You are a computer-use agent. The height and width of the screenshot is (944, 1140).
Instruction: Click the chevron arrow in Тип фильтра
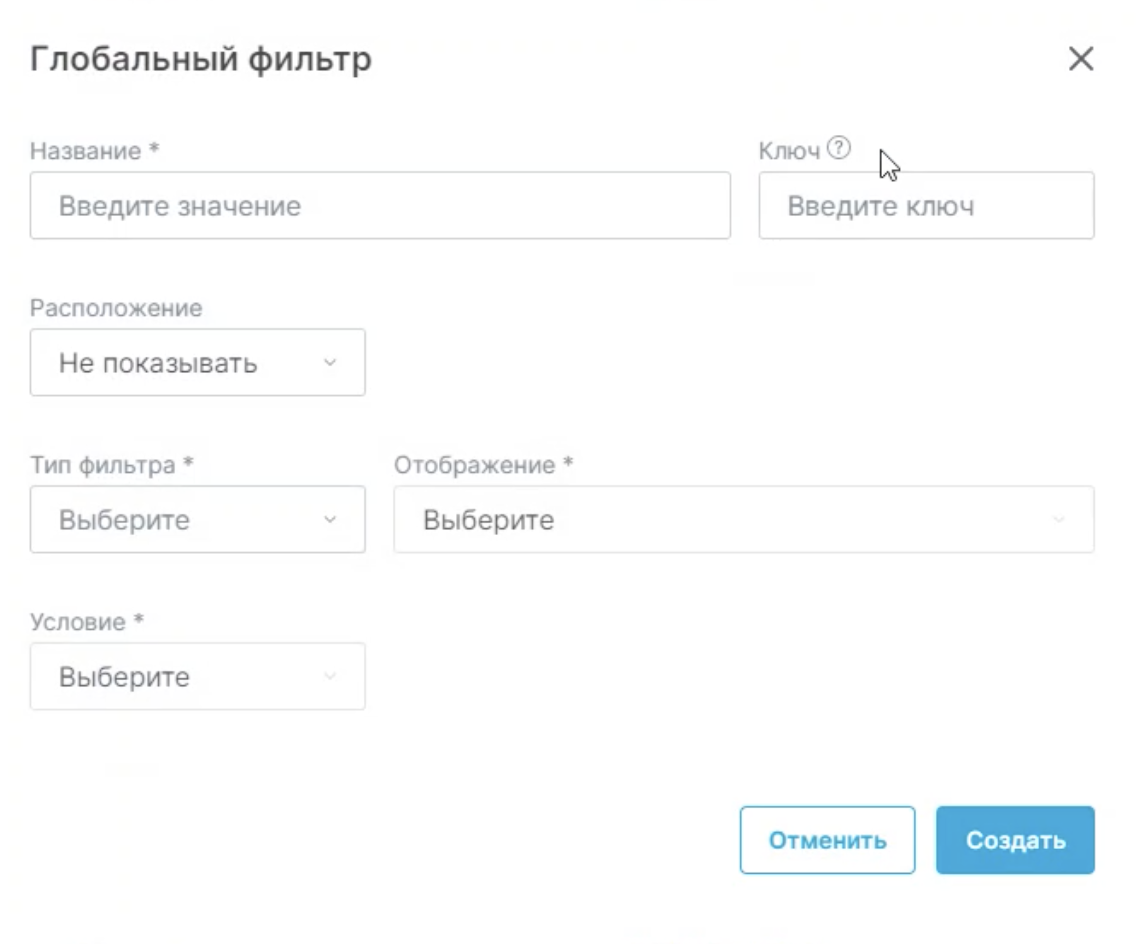coord(330,520)
